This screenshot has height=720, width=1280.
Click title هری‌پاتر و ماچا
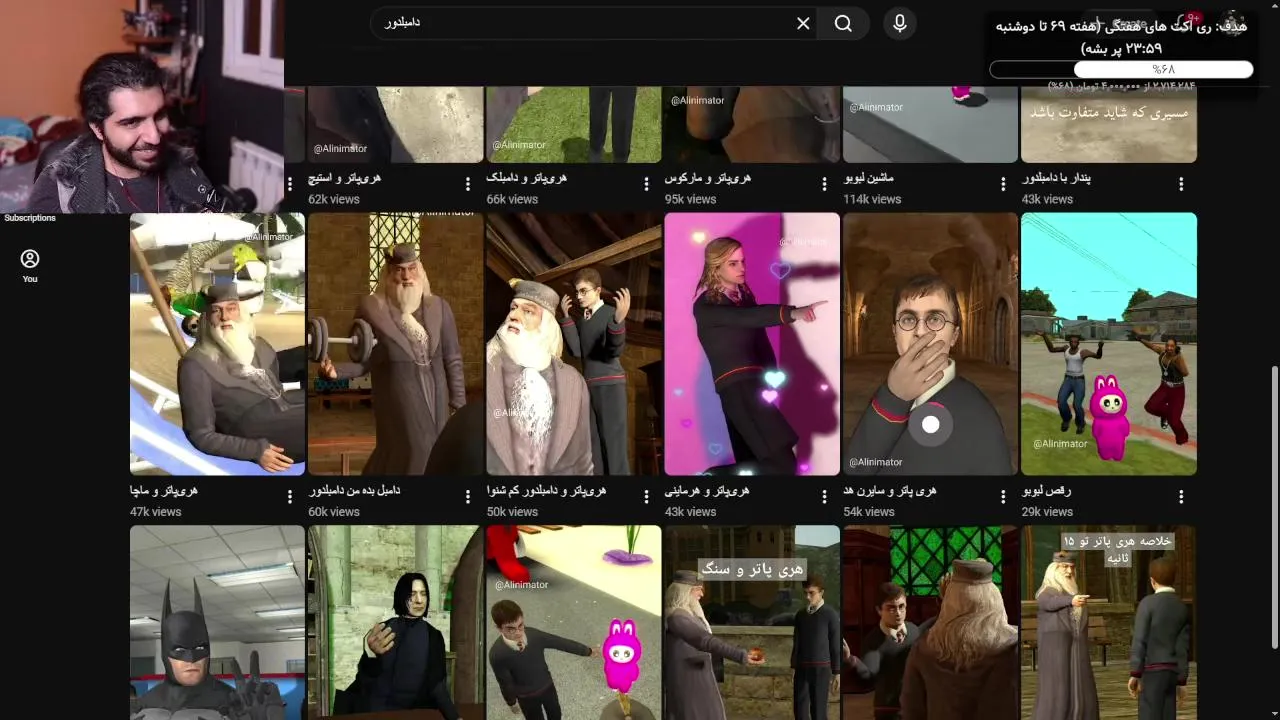click(163, 491)
